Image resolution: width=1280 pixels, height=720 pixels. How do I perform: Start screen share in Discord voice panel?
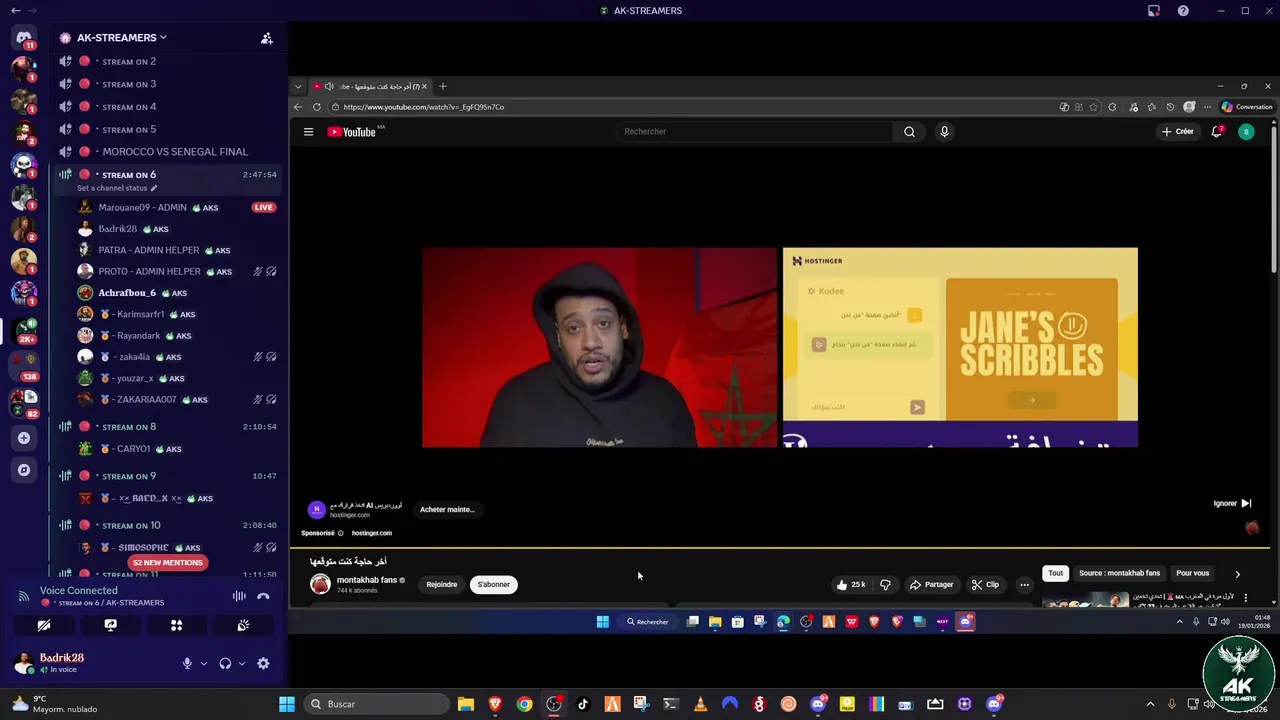pos(110,625)
